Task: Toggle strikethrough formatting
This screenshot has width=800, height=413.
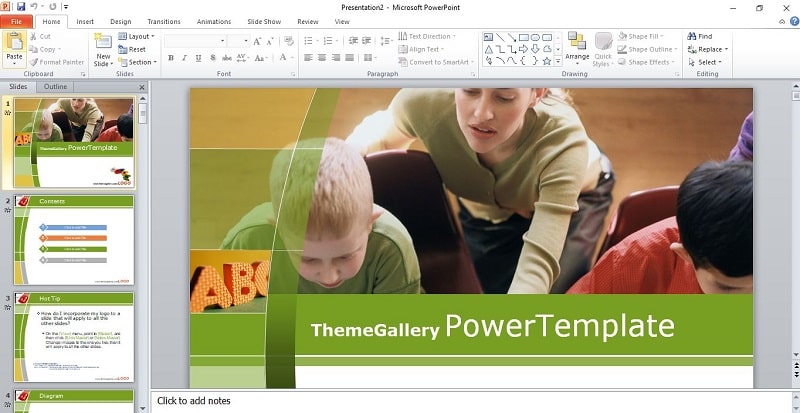Action: [x=227, y=58]
